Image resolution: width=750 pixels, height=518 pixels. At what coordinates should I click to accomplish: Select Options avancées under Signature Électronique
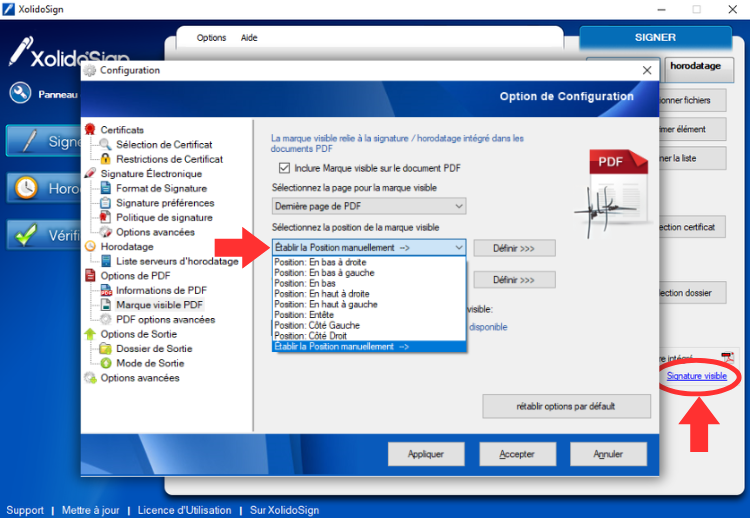155,232
